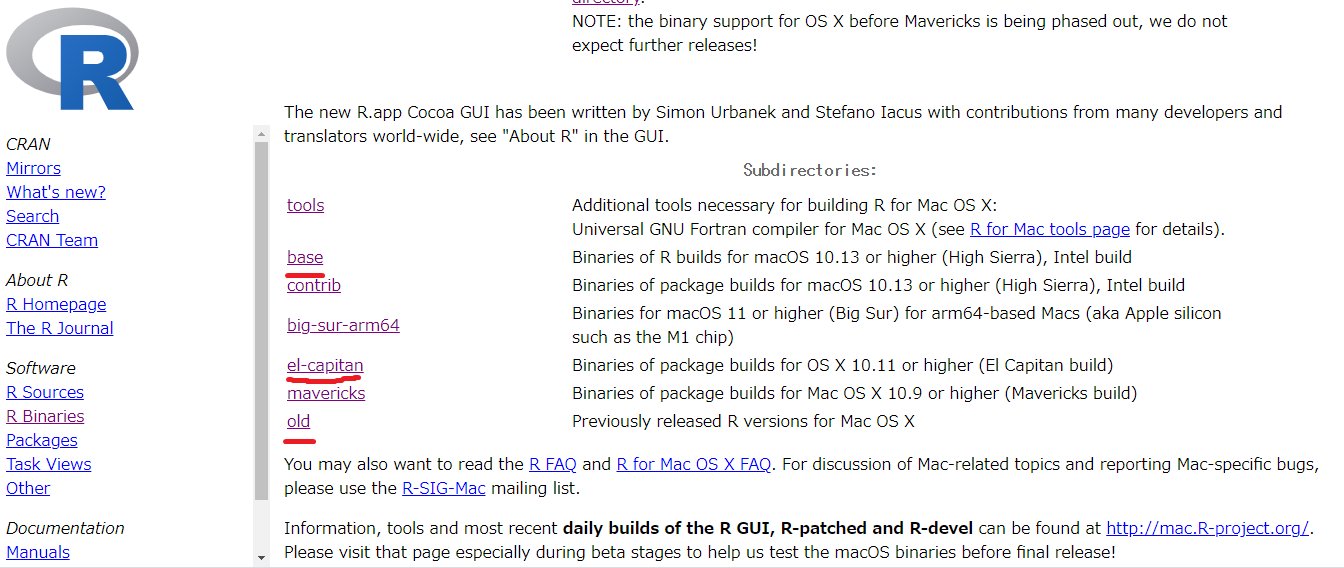
Task: Open the contrib subdirectory
Action: 314,285
